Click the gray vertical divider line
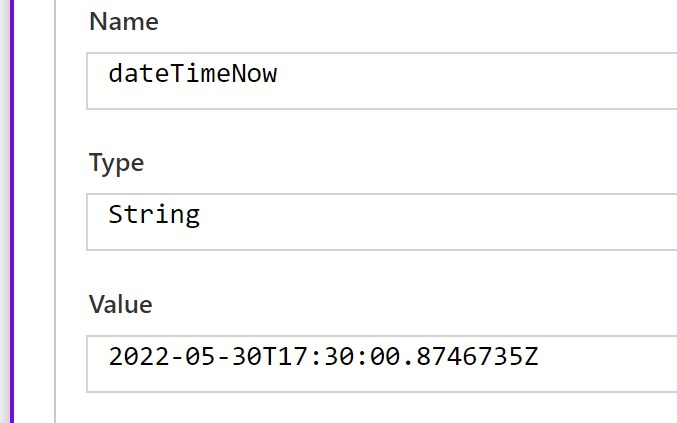This screenshot has height=423, width=677. 54,211
